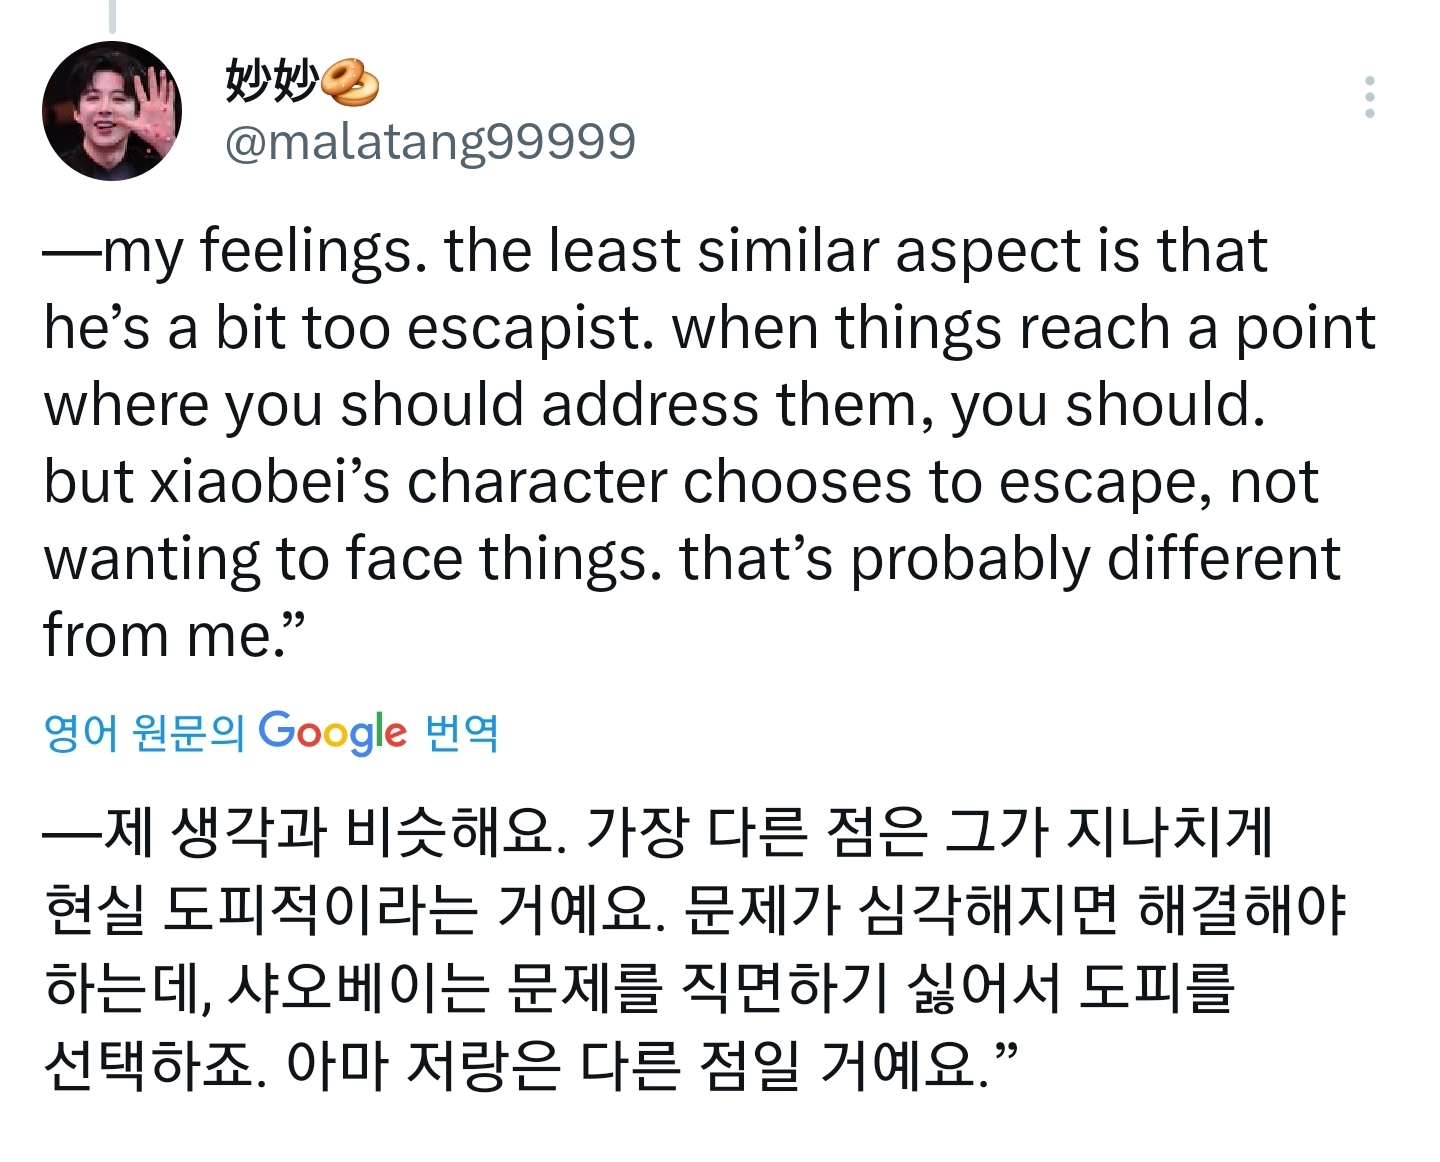
Task: Click the display name 妙妙
Action: [x=271, y=80]
